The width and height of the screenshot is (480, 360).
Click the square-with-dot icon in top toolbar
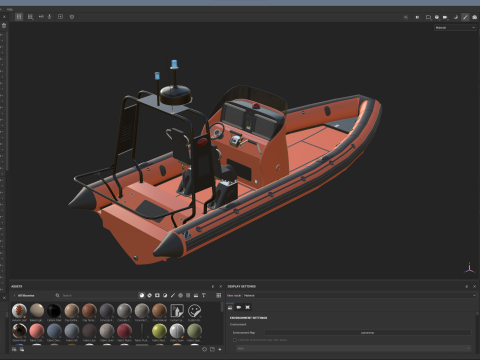click(x=60, y=16)
